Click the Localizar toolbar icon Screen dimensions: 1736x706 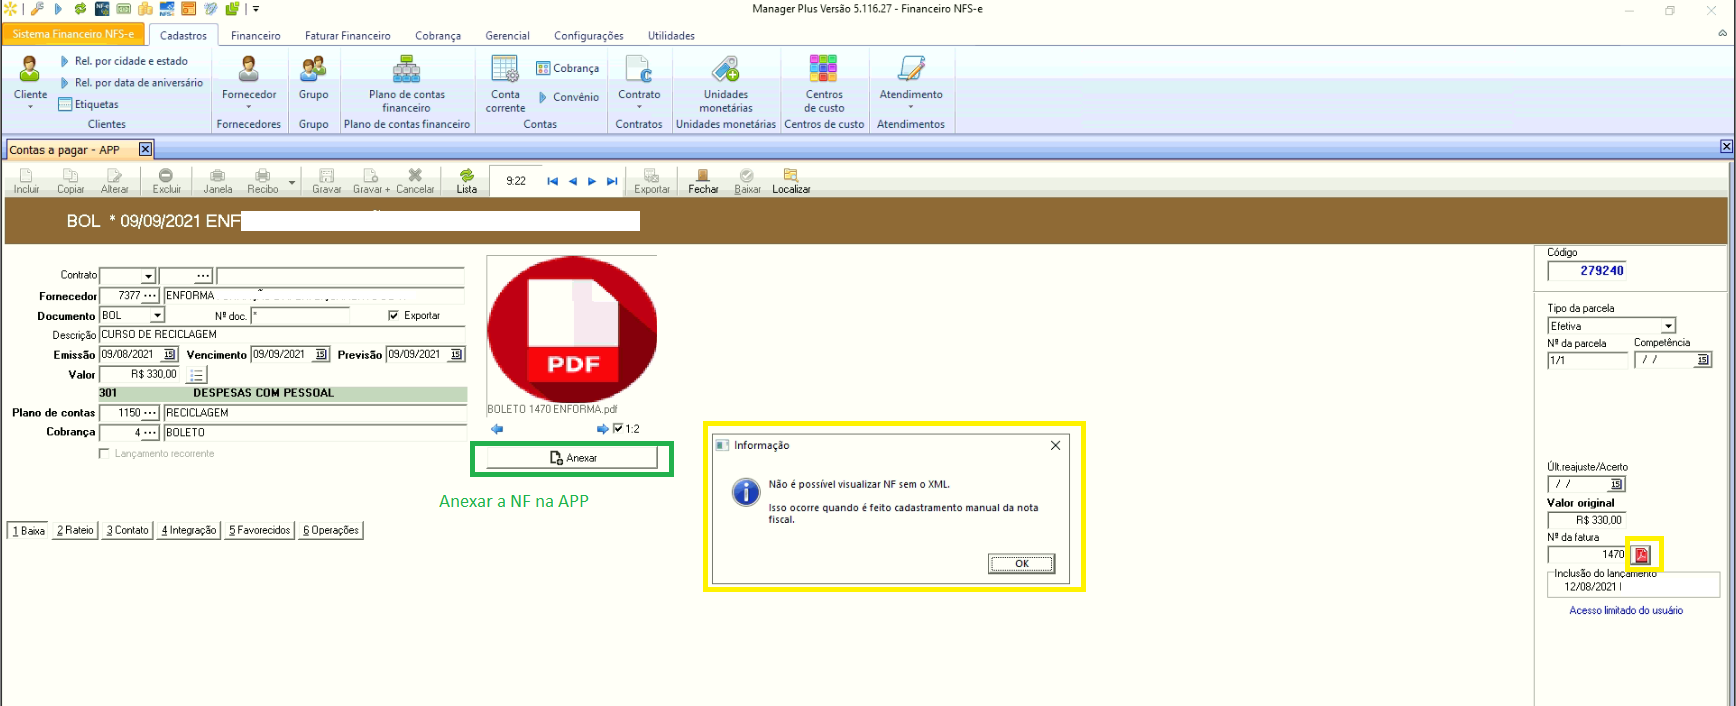click(790, 180)
